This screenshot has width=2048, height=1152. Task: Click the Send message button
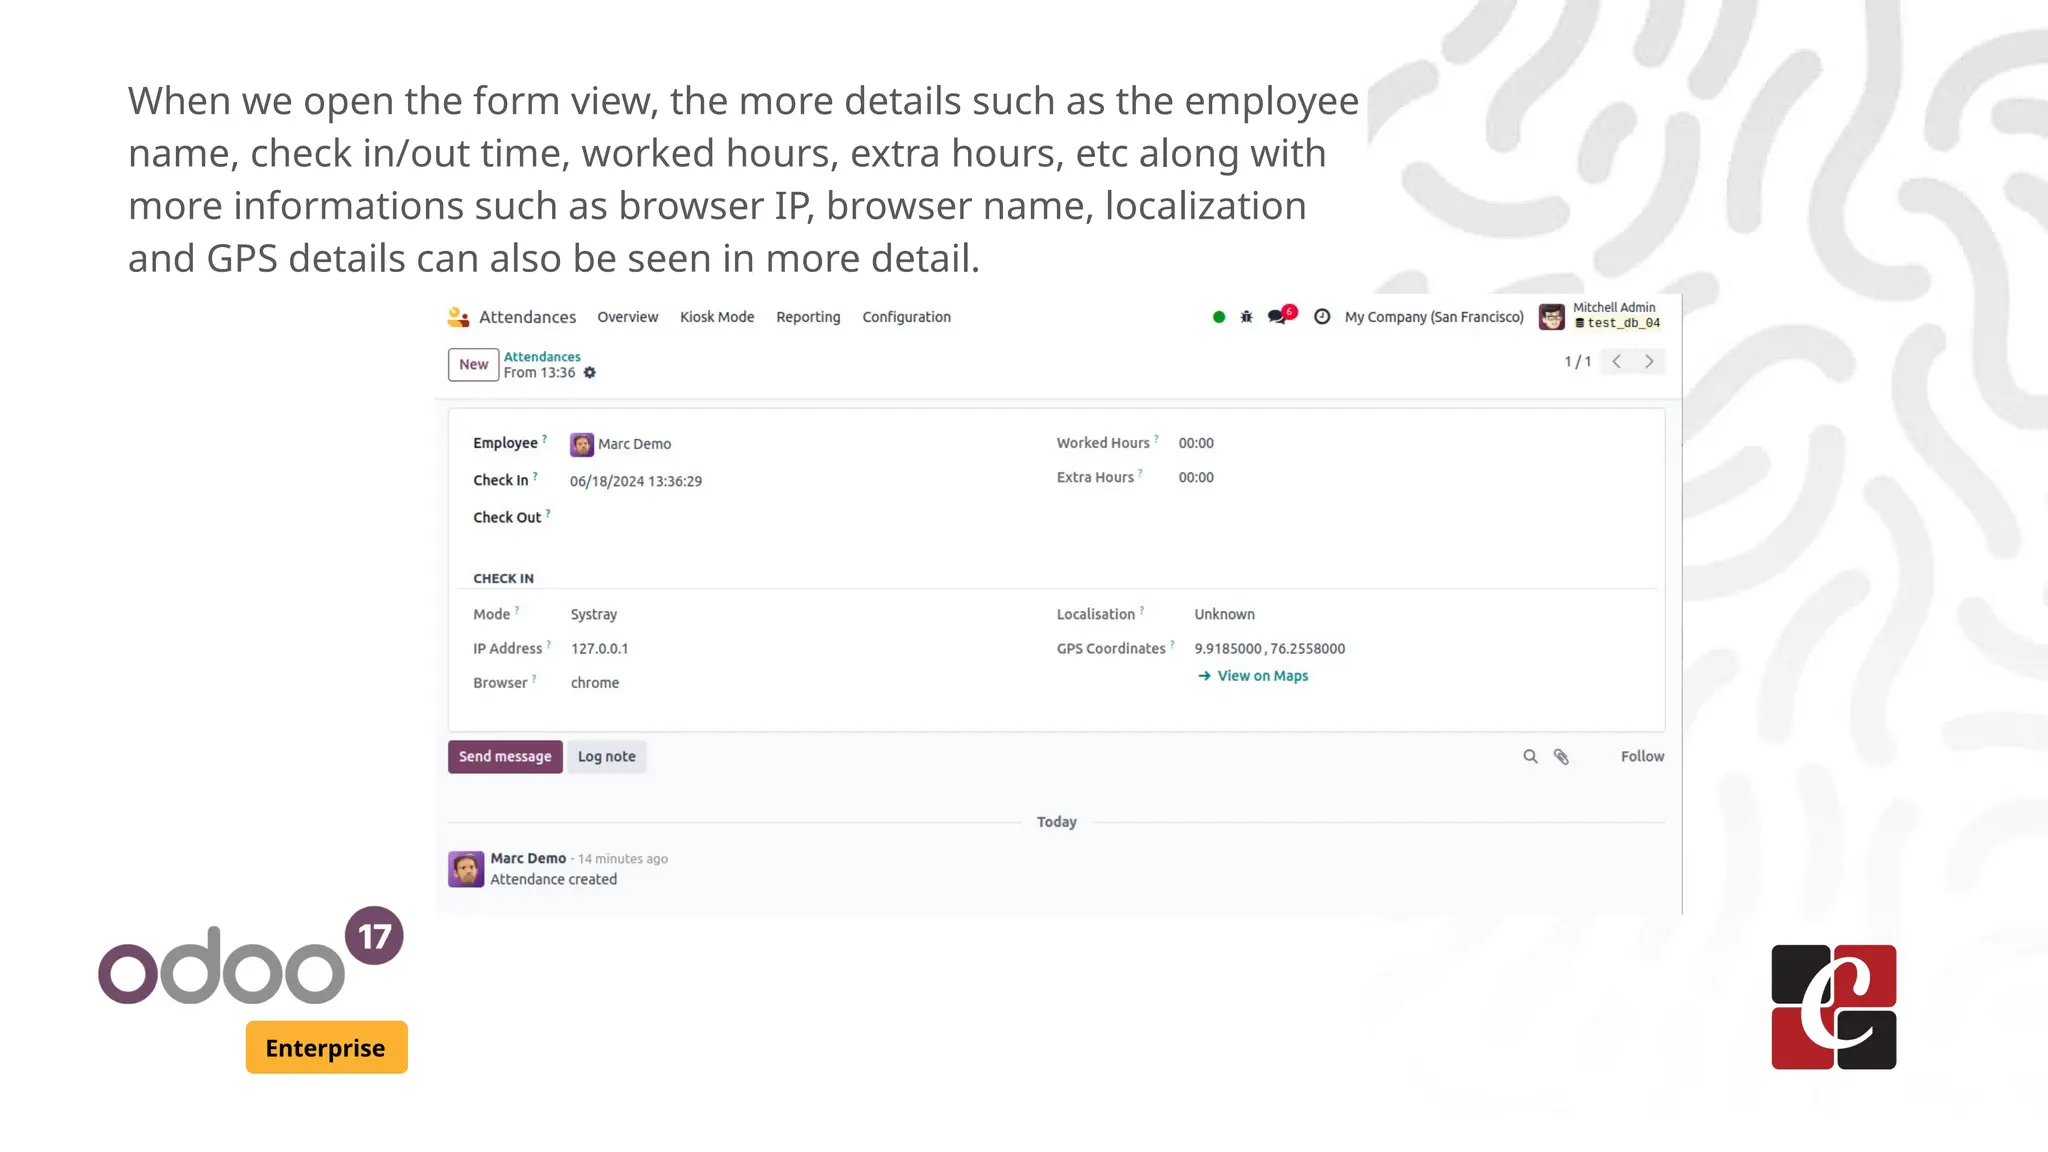(505, 757)
